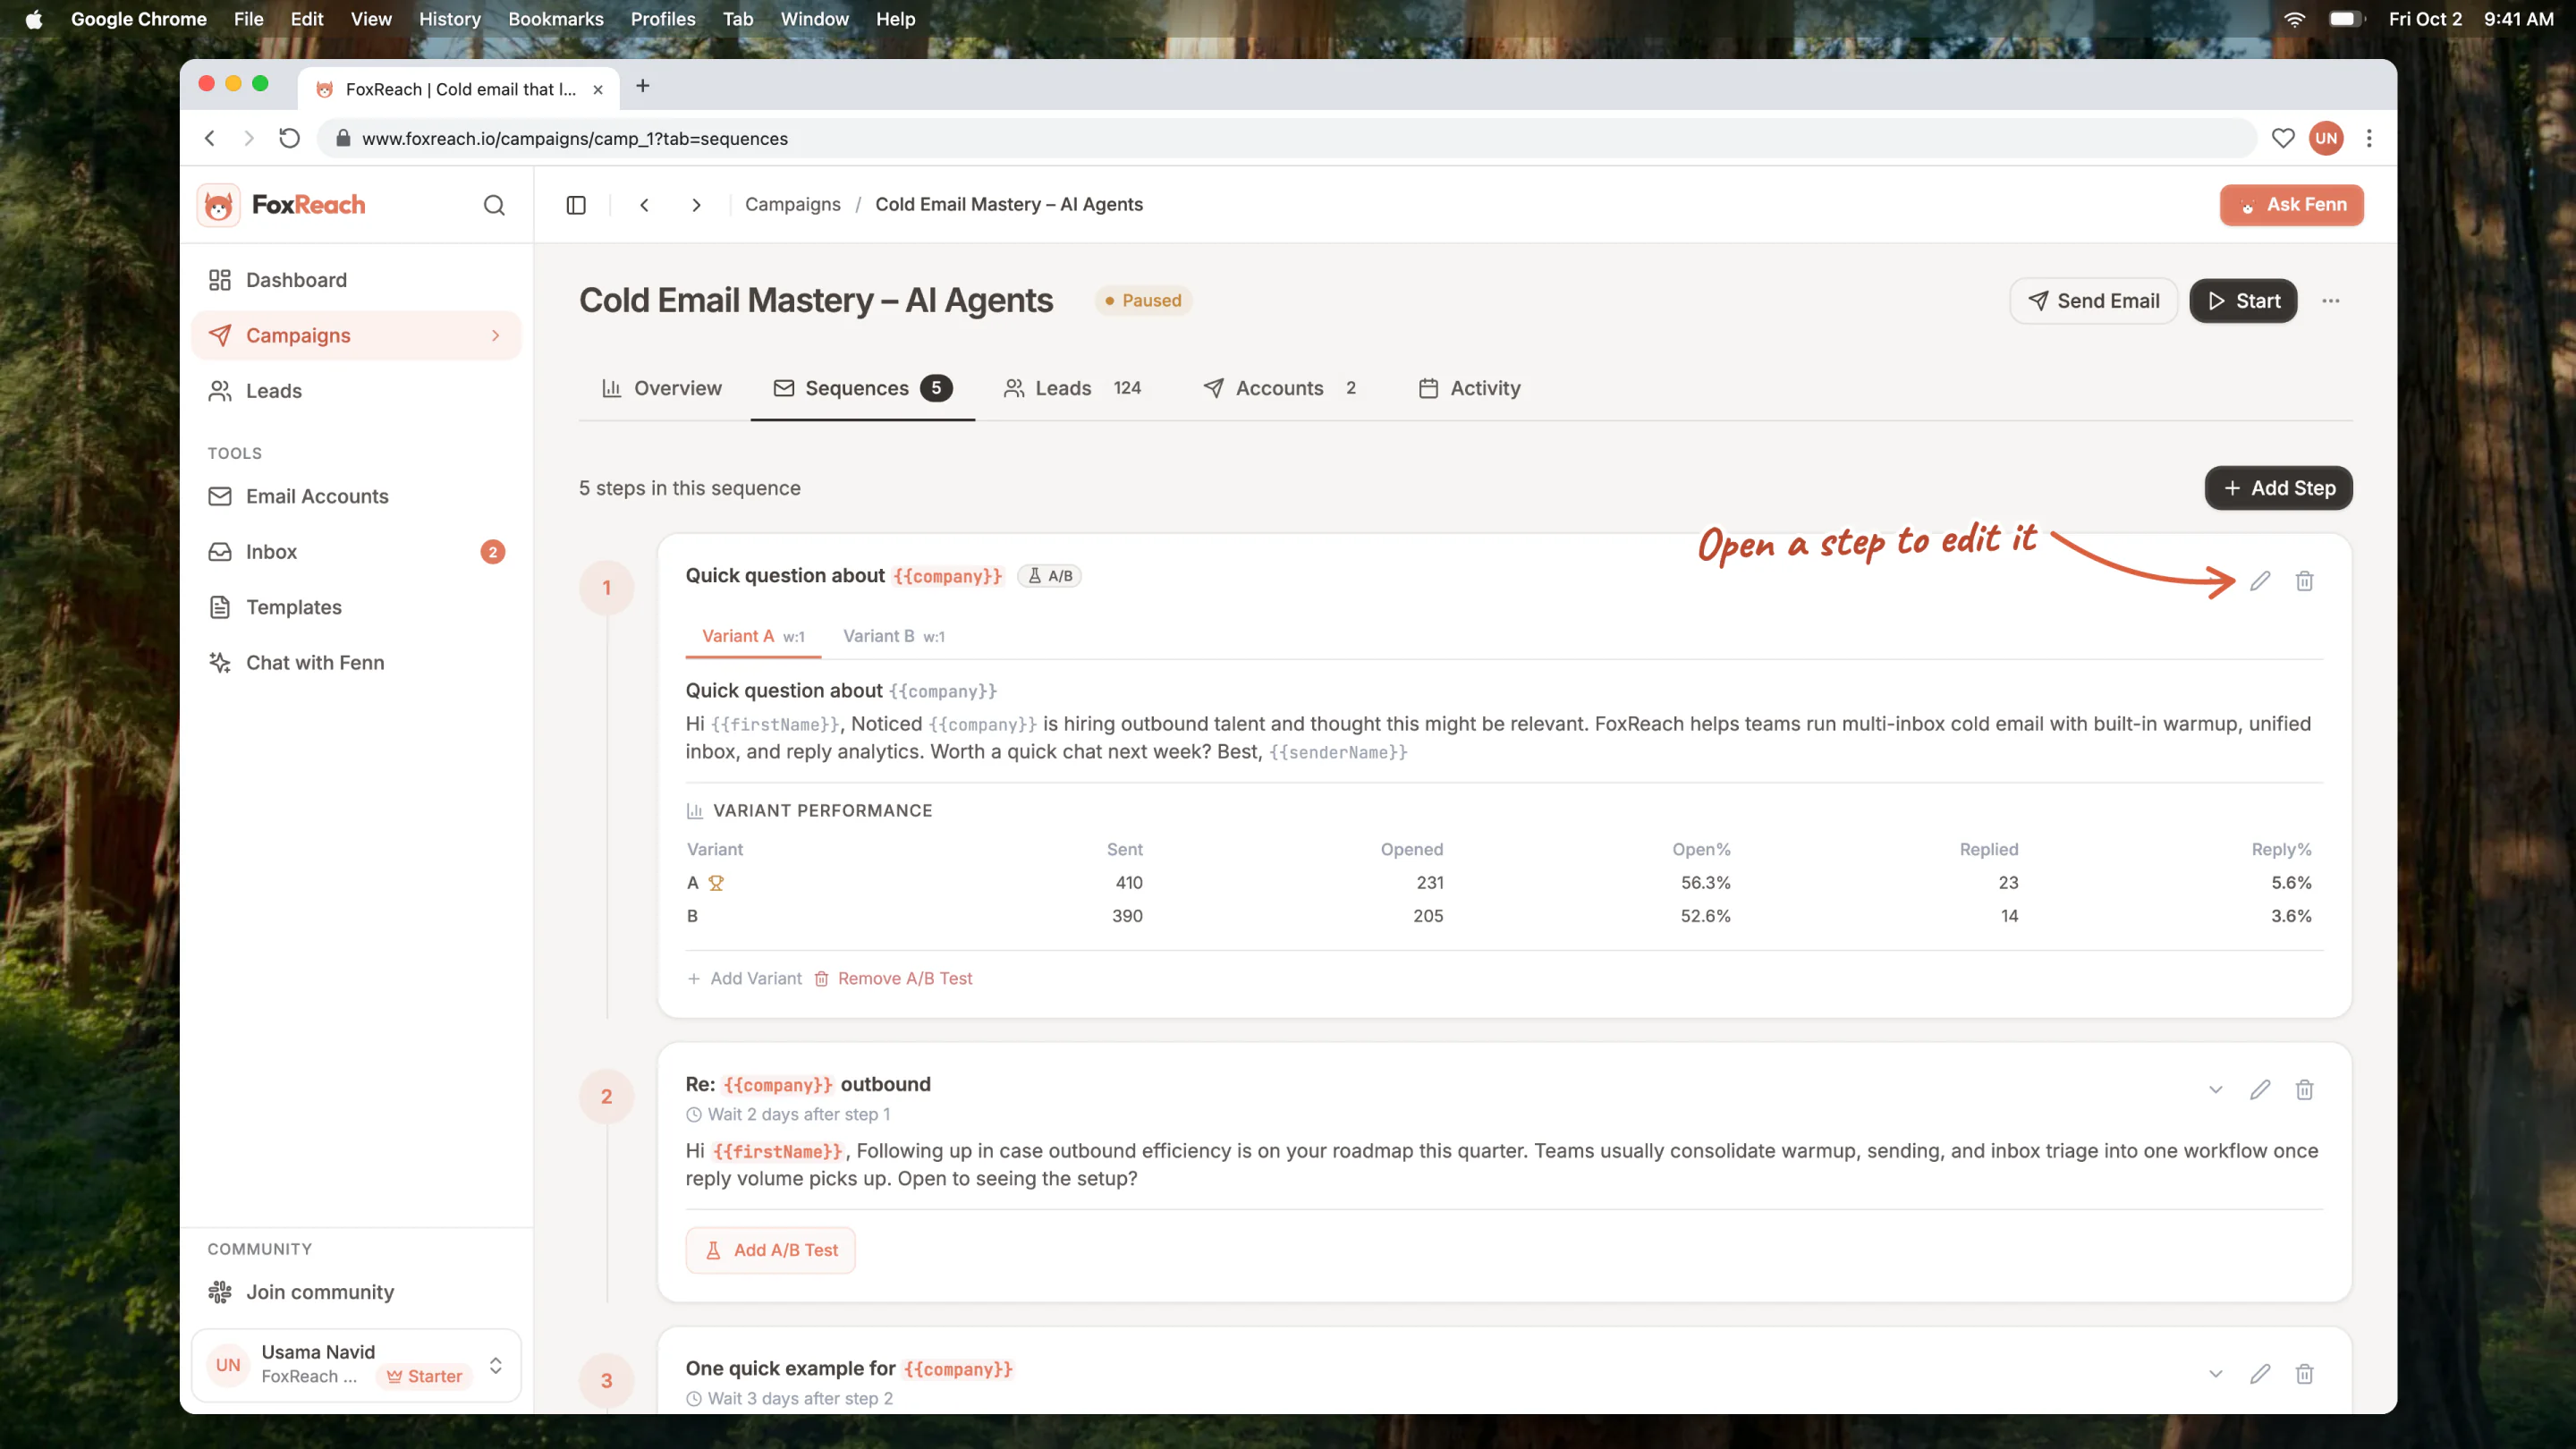The height and width of the screenshot is (1449, 2576).
Task: Open Chrome's three-dot menu
Action: tap(2369, 138)
